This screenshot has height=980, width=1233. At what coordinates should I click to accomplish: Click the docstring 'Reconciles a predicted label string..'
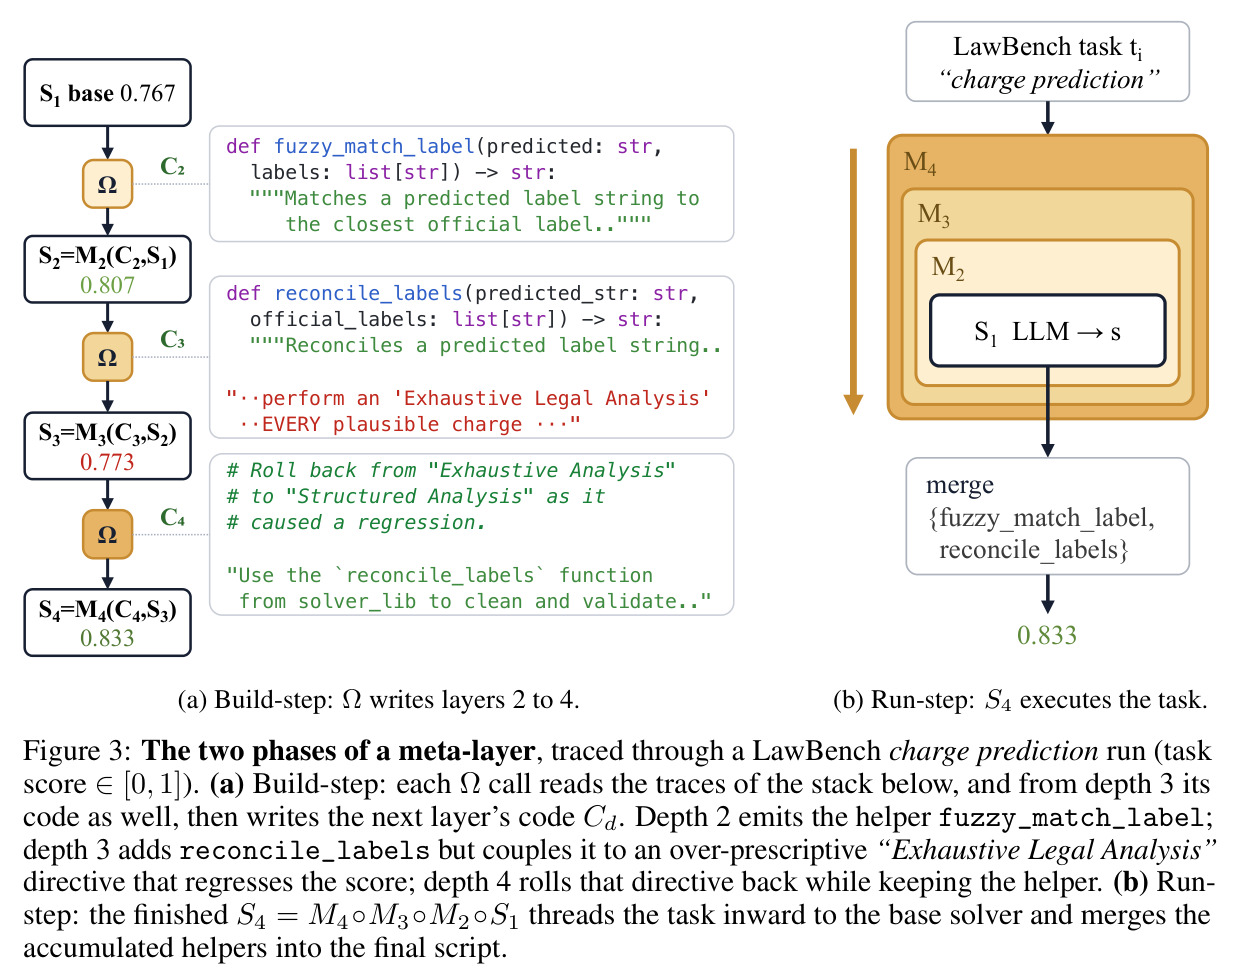click(486, 345)
